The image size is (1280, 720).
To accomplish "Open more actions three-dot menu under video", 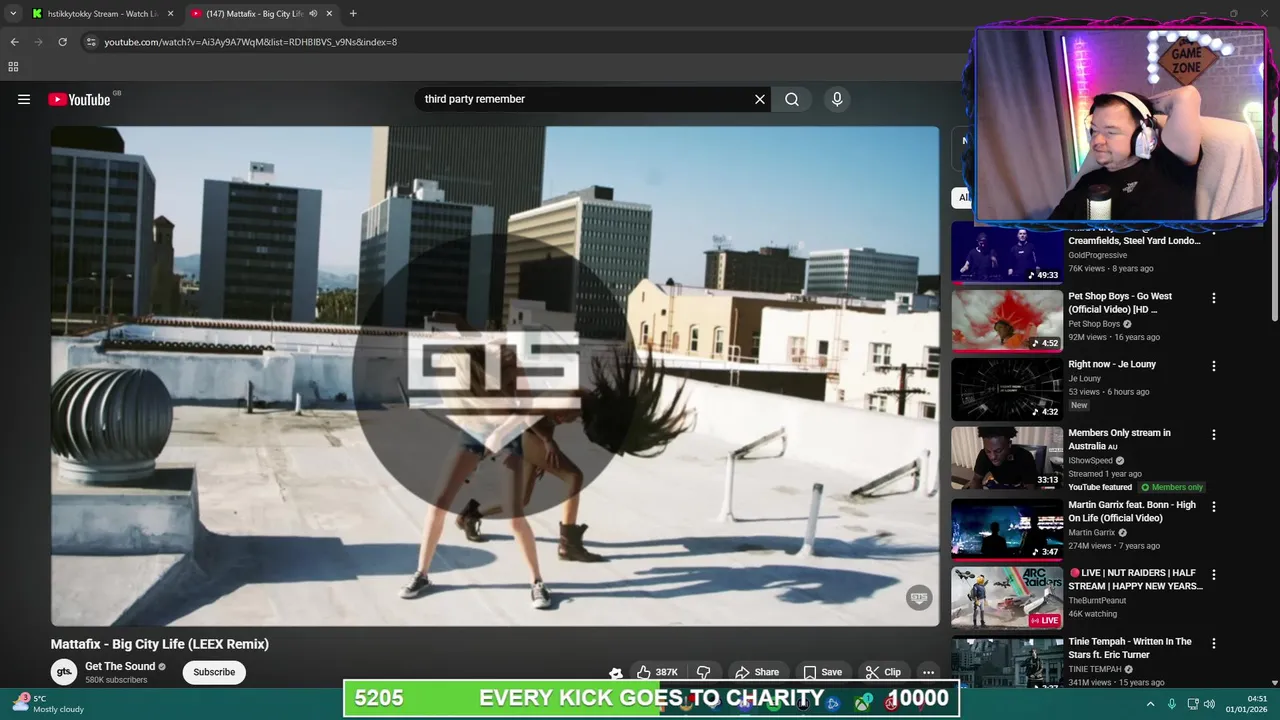I will point(928,672).
